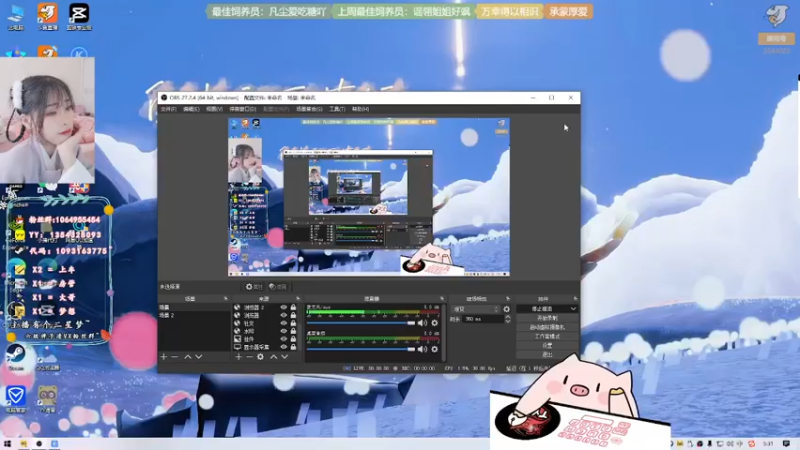
Task: Adjust the 桌面音频 volume slider
Action: pyautogui.click(x=361, y=349)
